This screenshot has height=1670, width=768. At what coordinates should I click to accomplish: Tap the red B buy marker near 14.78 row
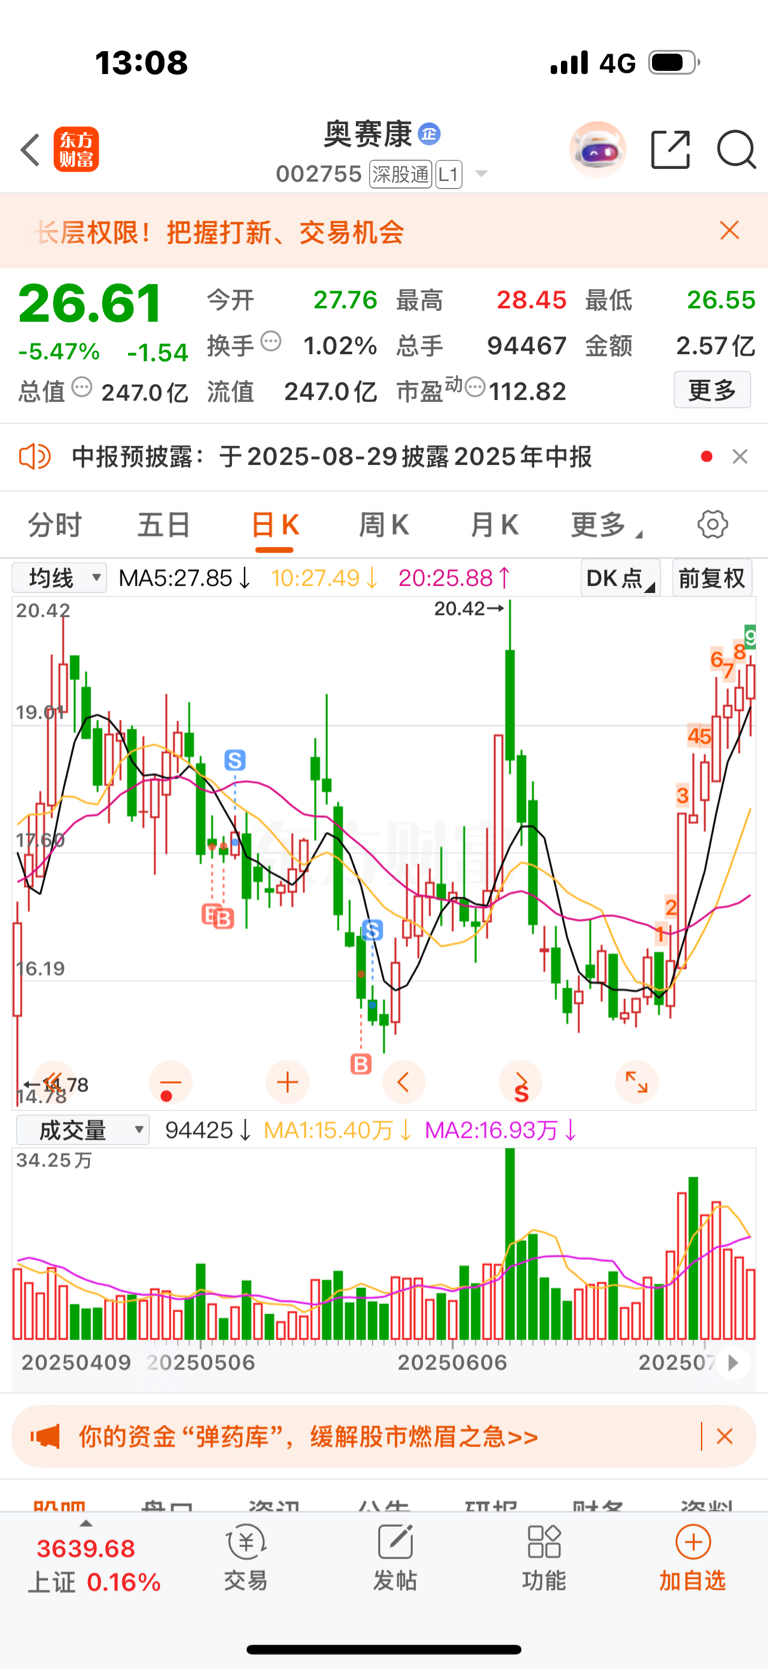click(361, 1064)
